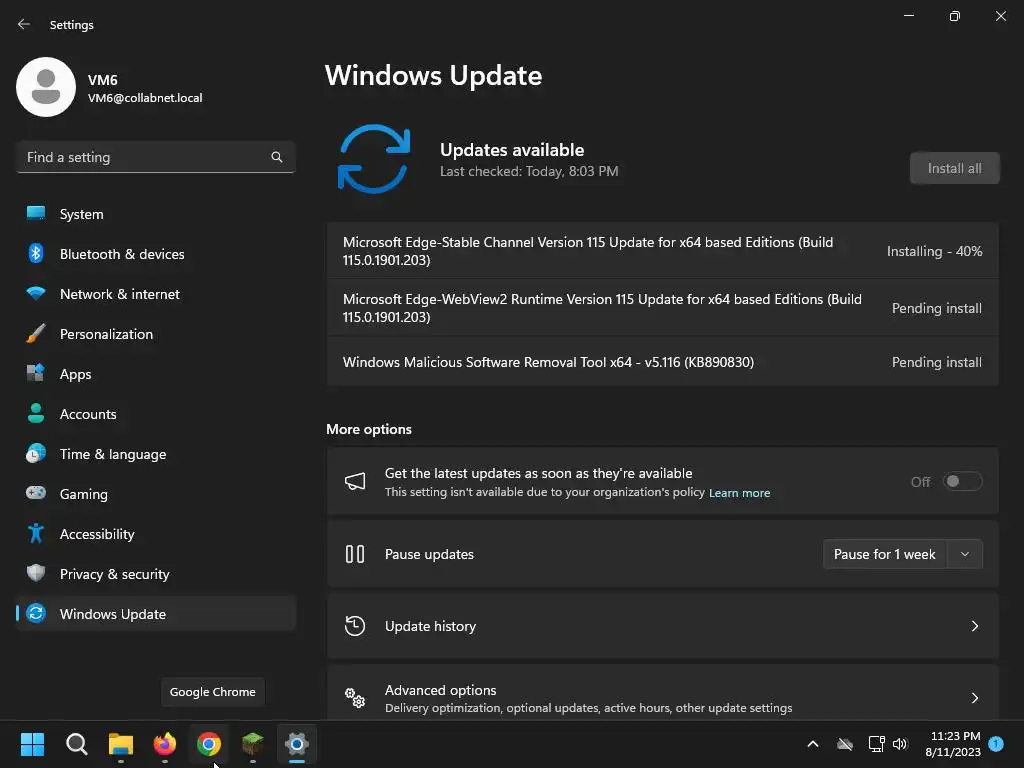The image size is (1024, 768).
Task: Click the network tray icon
Action: (876, 744)
